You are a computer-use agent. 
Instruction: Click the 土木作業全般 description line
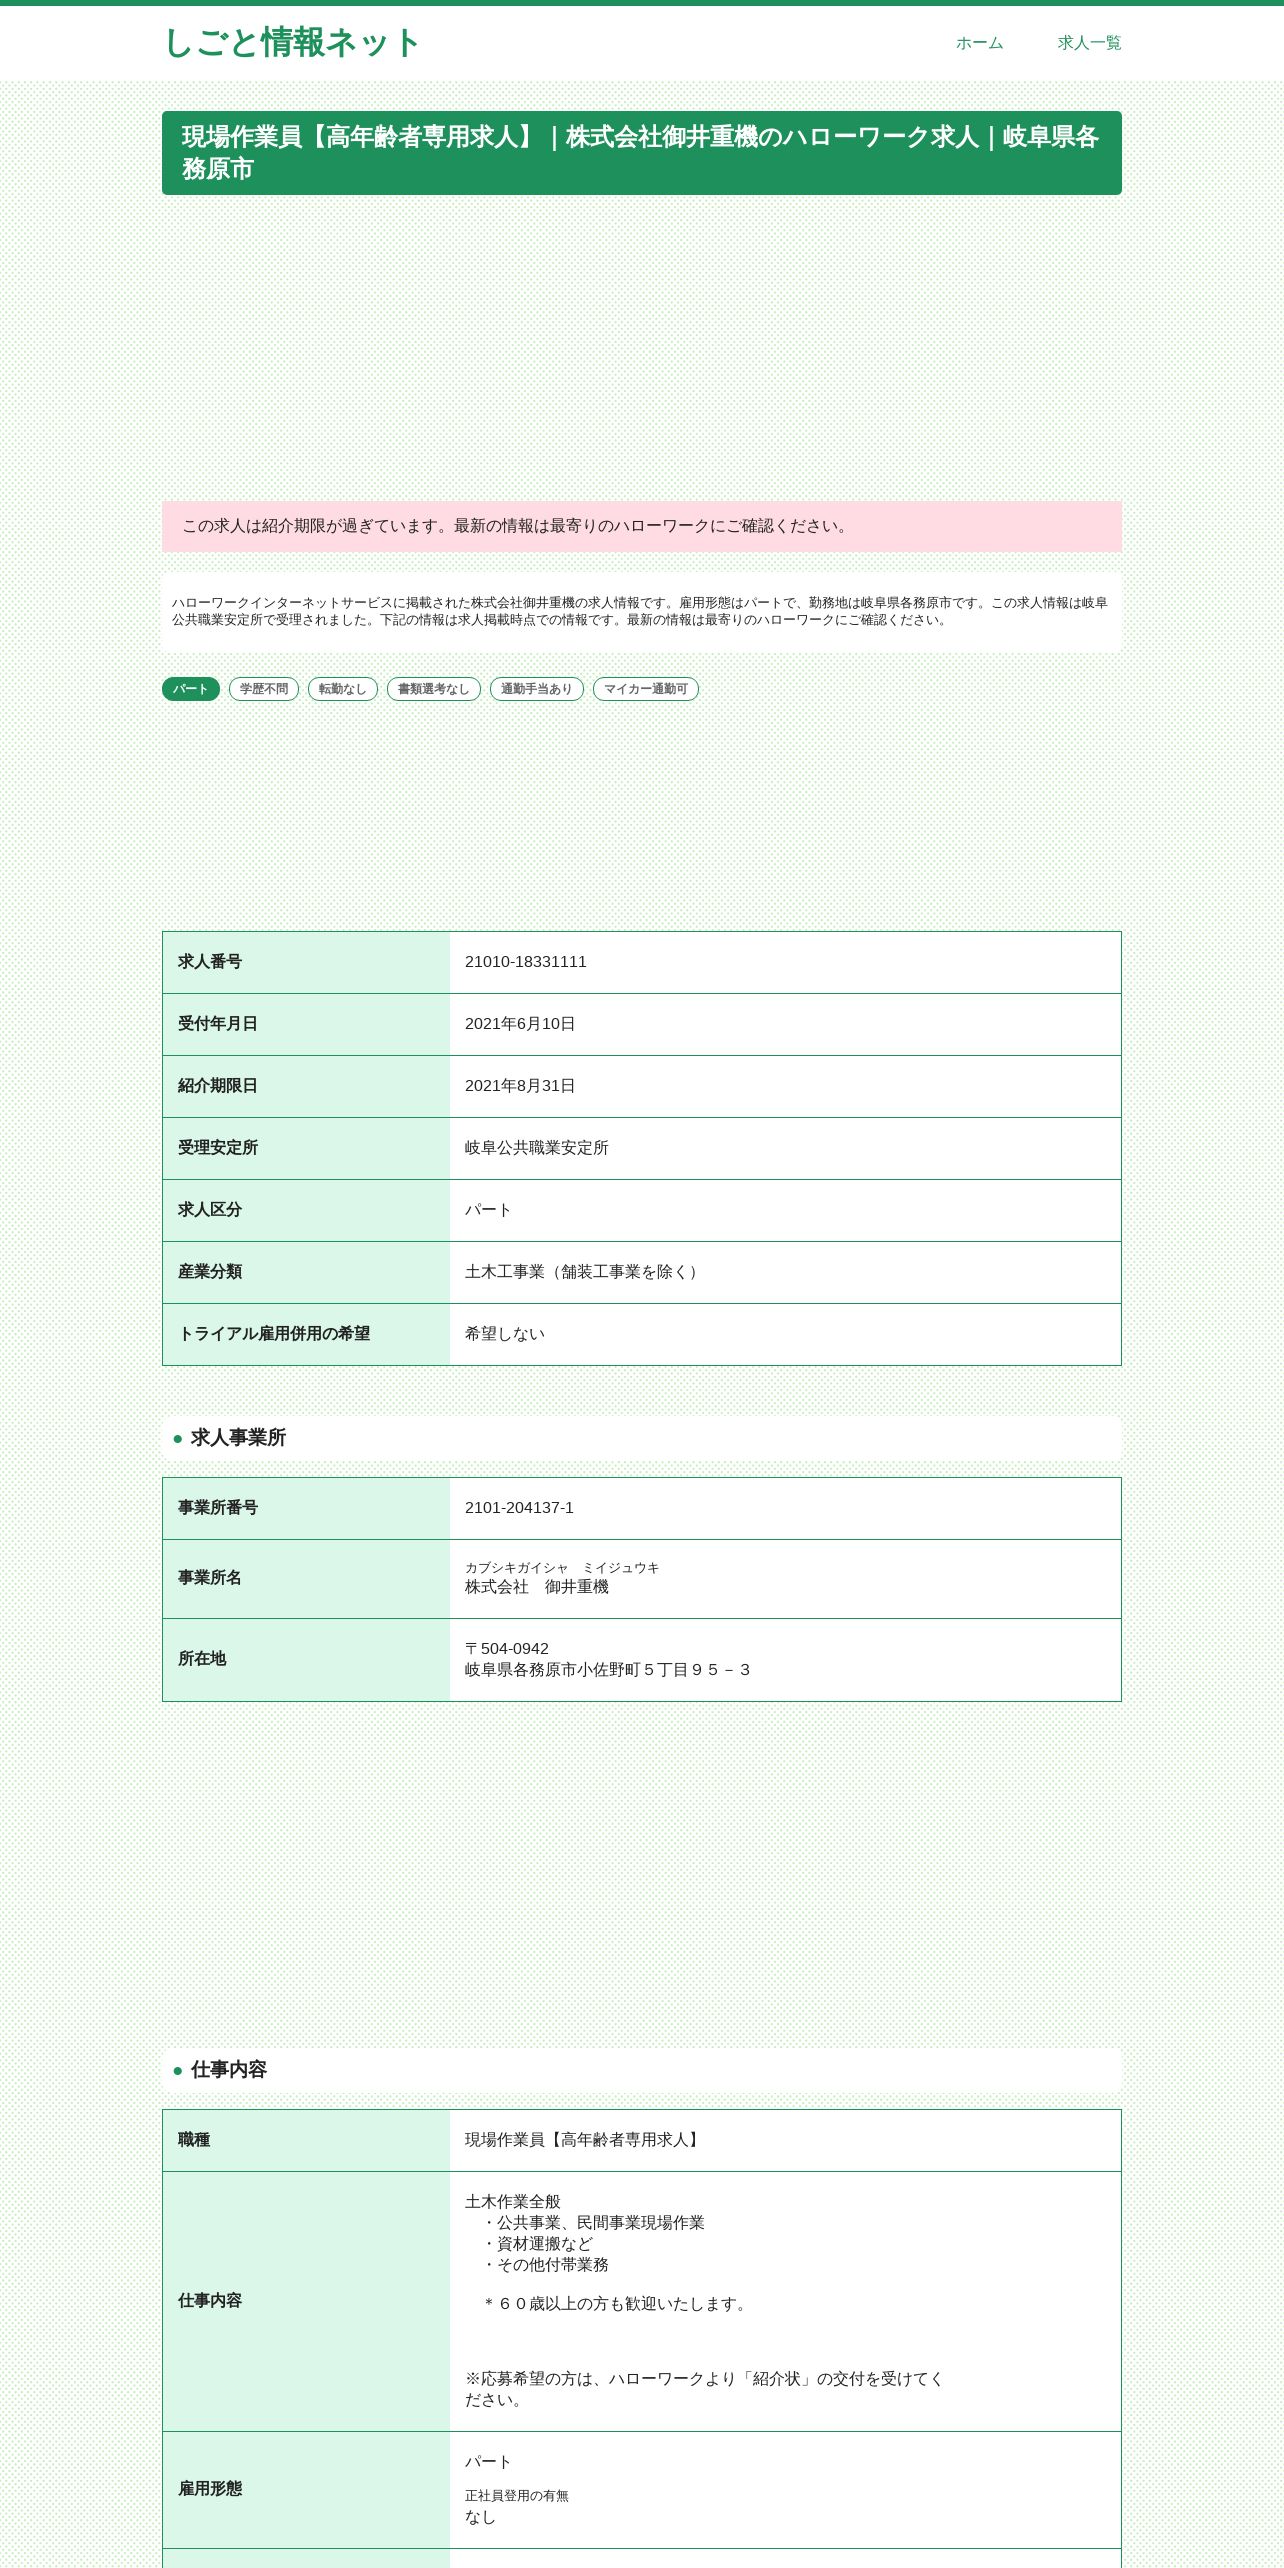click(x=513, y=2202)
